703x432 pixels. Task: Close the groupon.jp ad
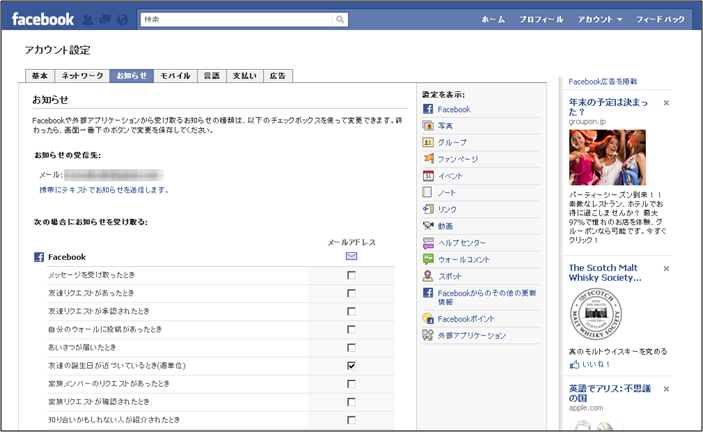click(x=666, y=103)
